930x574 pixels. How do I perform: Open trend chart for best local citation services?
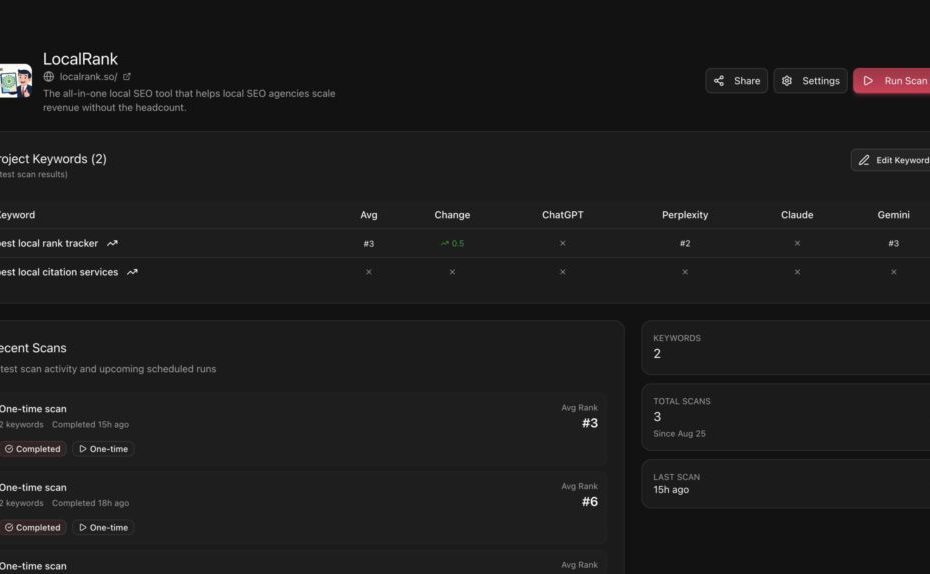(x=132, y=272)
